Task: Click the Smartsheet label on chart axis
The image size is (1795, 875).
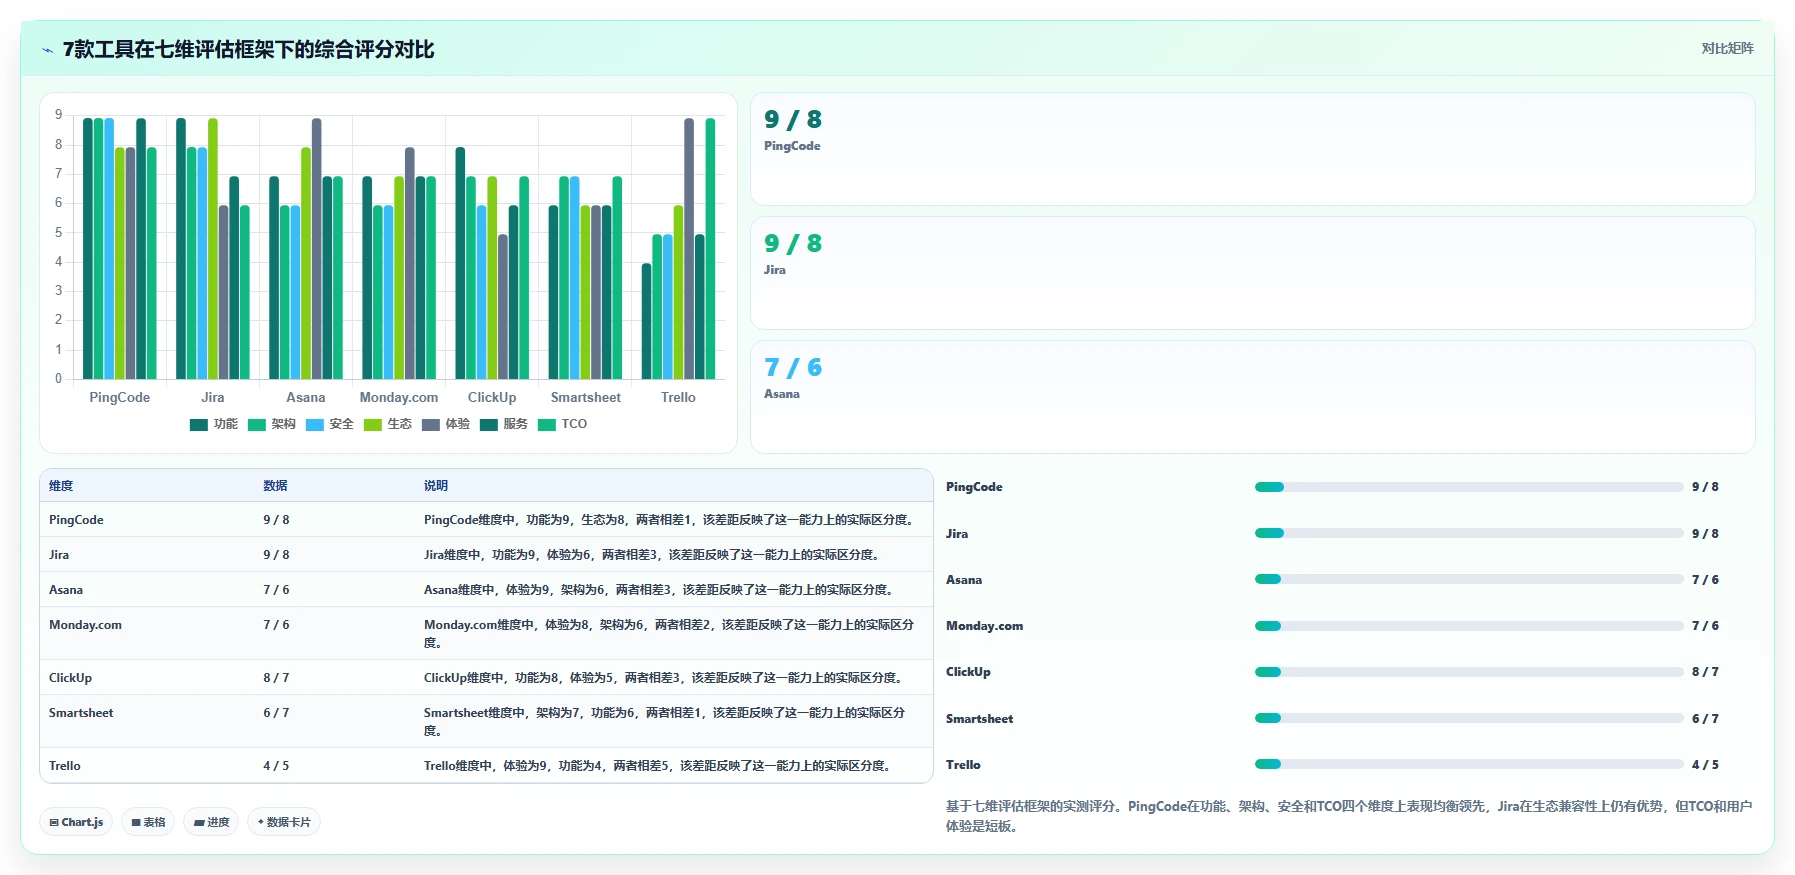Action: [x=586, y=397]
